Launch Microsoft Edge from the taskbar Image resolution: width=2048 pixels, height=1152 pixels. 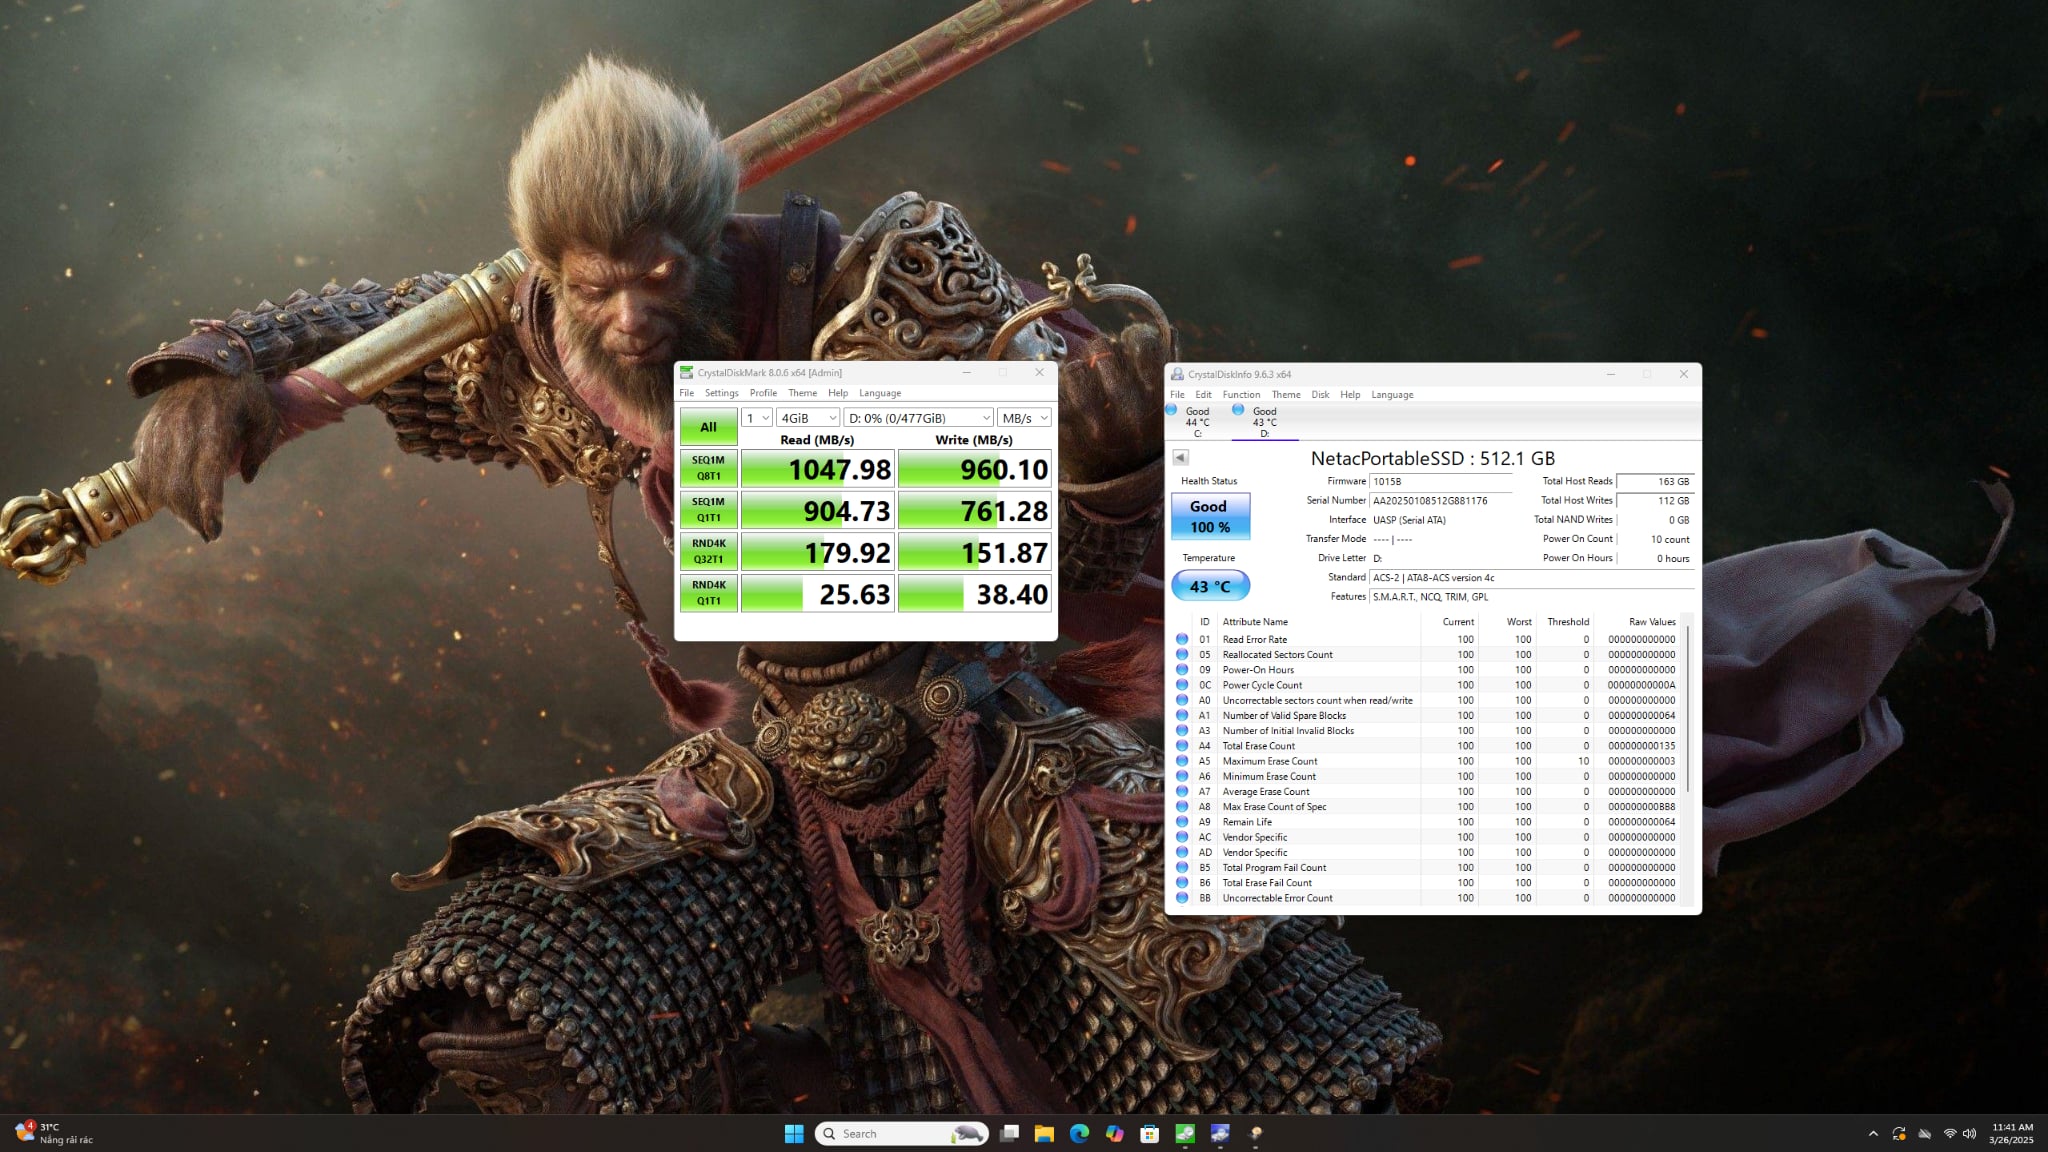click(x=1079, y=1133)
